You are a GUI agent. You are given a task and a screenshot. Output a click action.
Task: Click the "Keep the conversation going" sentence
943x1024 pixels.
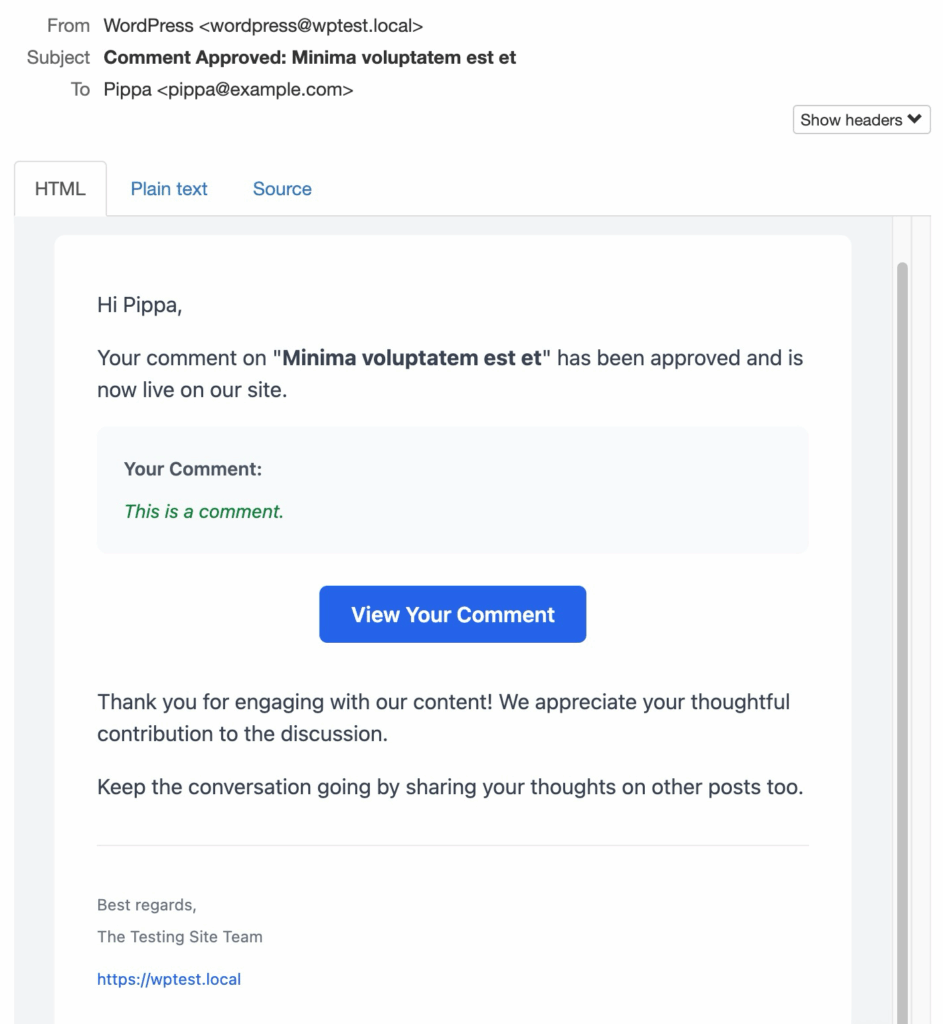[450, 787]
